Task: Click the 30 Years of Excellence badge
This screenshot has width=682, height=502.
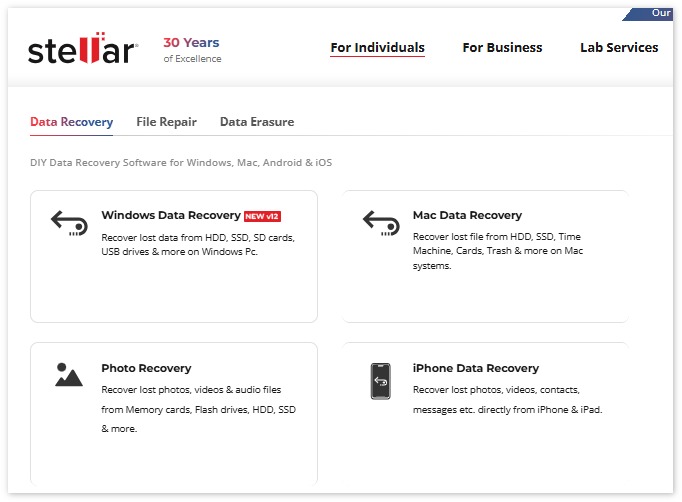Action: point(192,50)
